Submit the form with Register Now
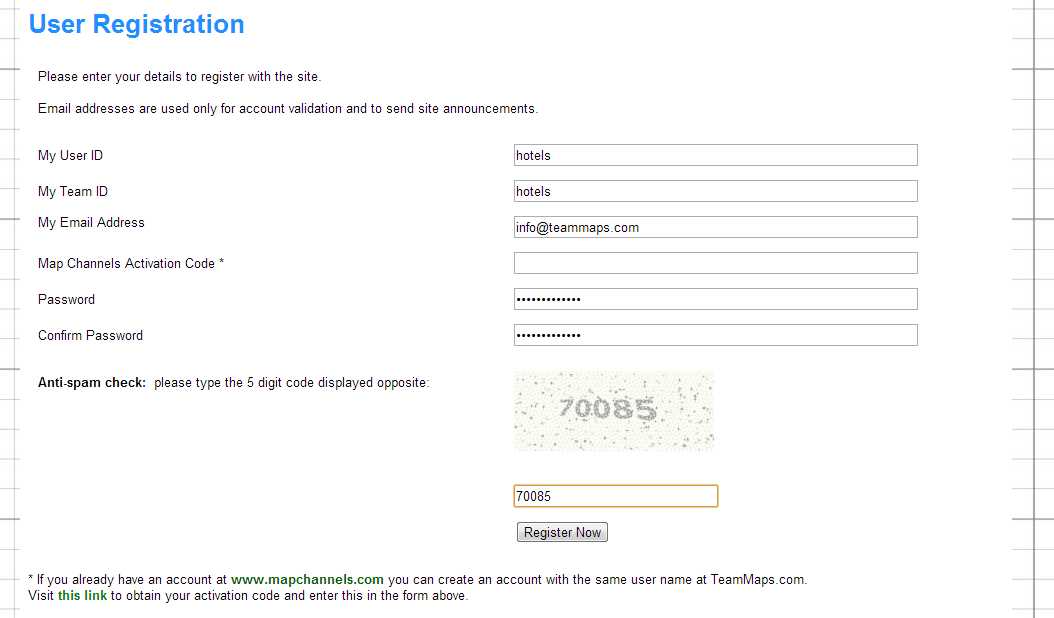 click(x=562, y=532)
